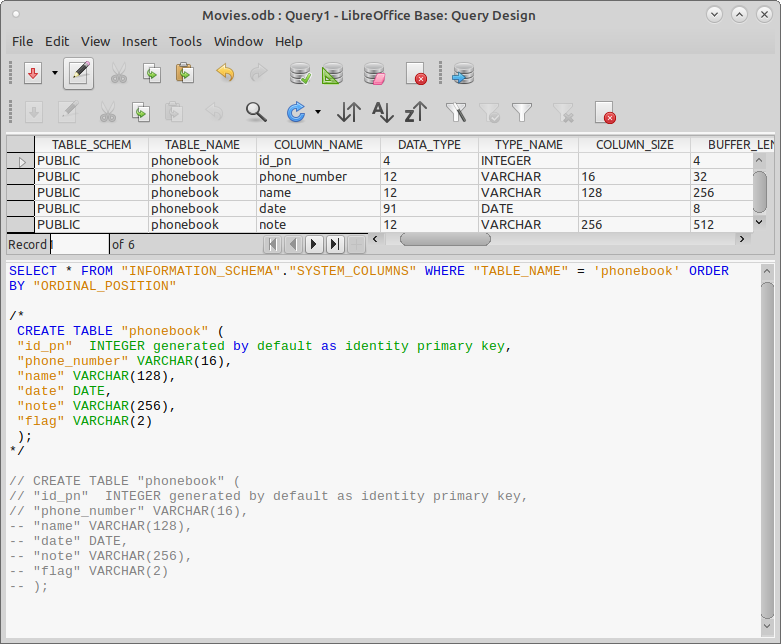Screen dimensions: 781x644
Task: Open the Tools menu
Action: 185,41
